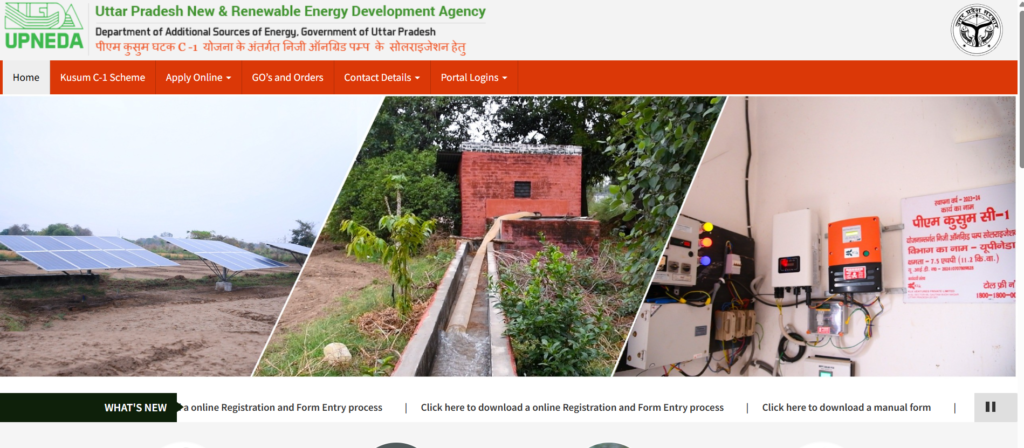
Task: Click the WHAT'S NEW label
Action: point(135,408)
